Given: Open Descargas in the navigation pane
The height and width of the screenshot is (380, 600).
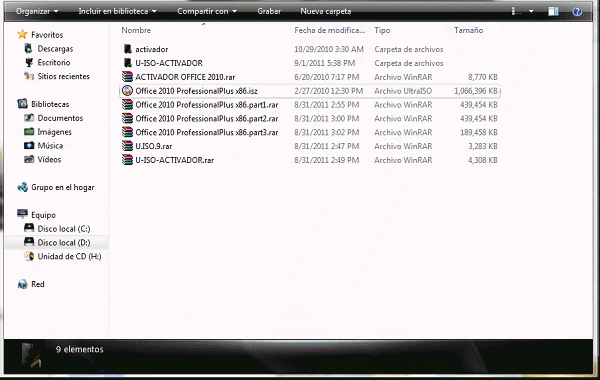Looking at the screenshot, I should [x=55, y=49].
